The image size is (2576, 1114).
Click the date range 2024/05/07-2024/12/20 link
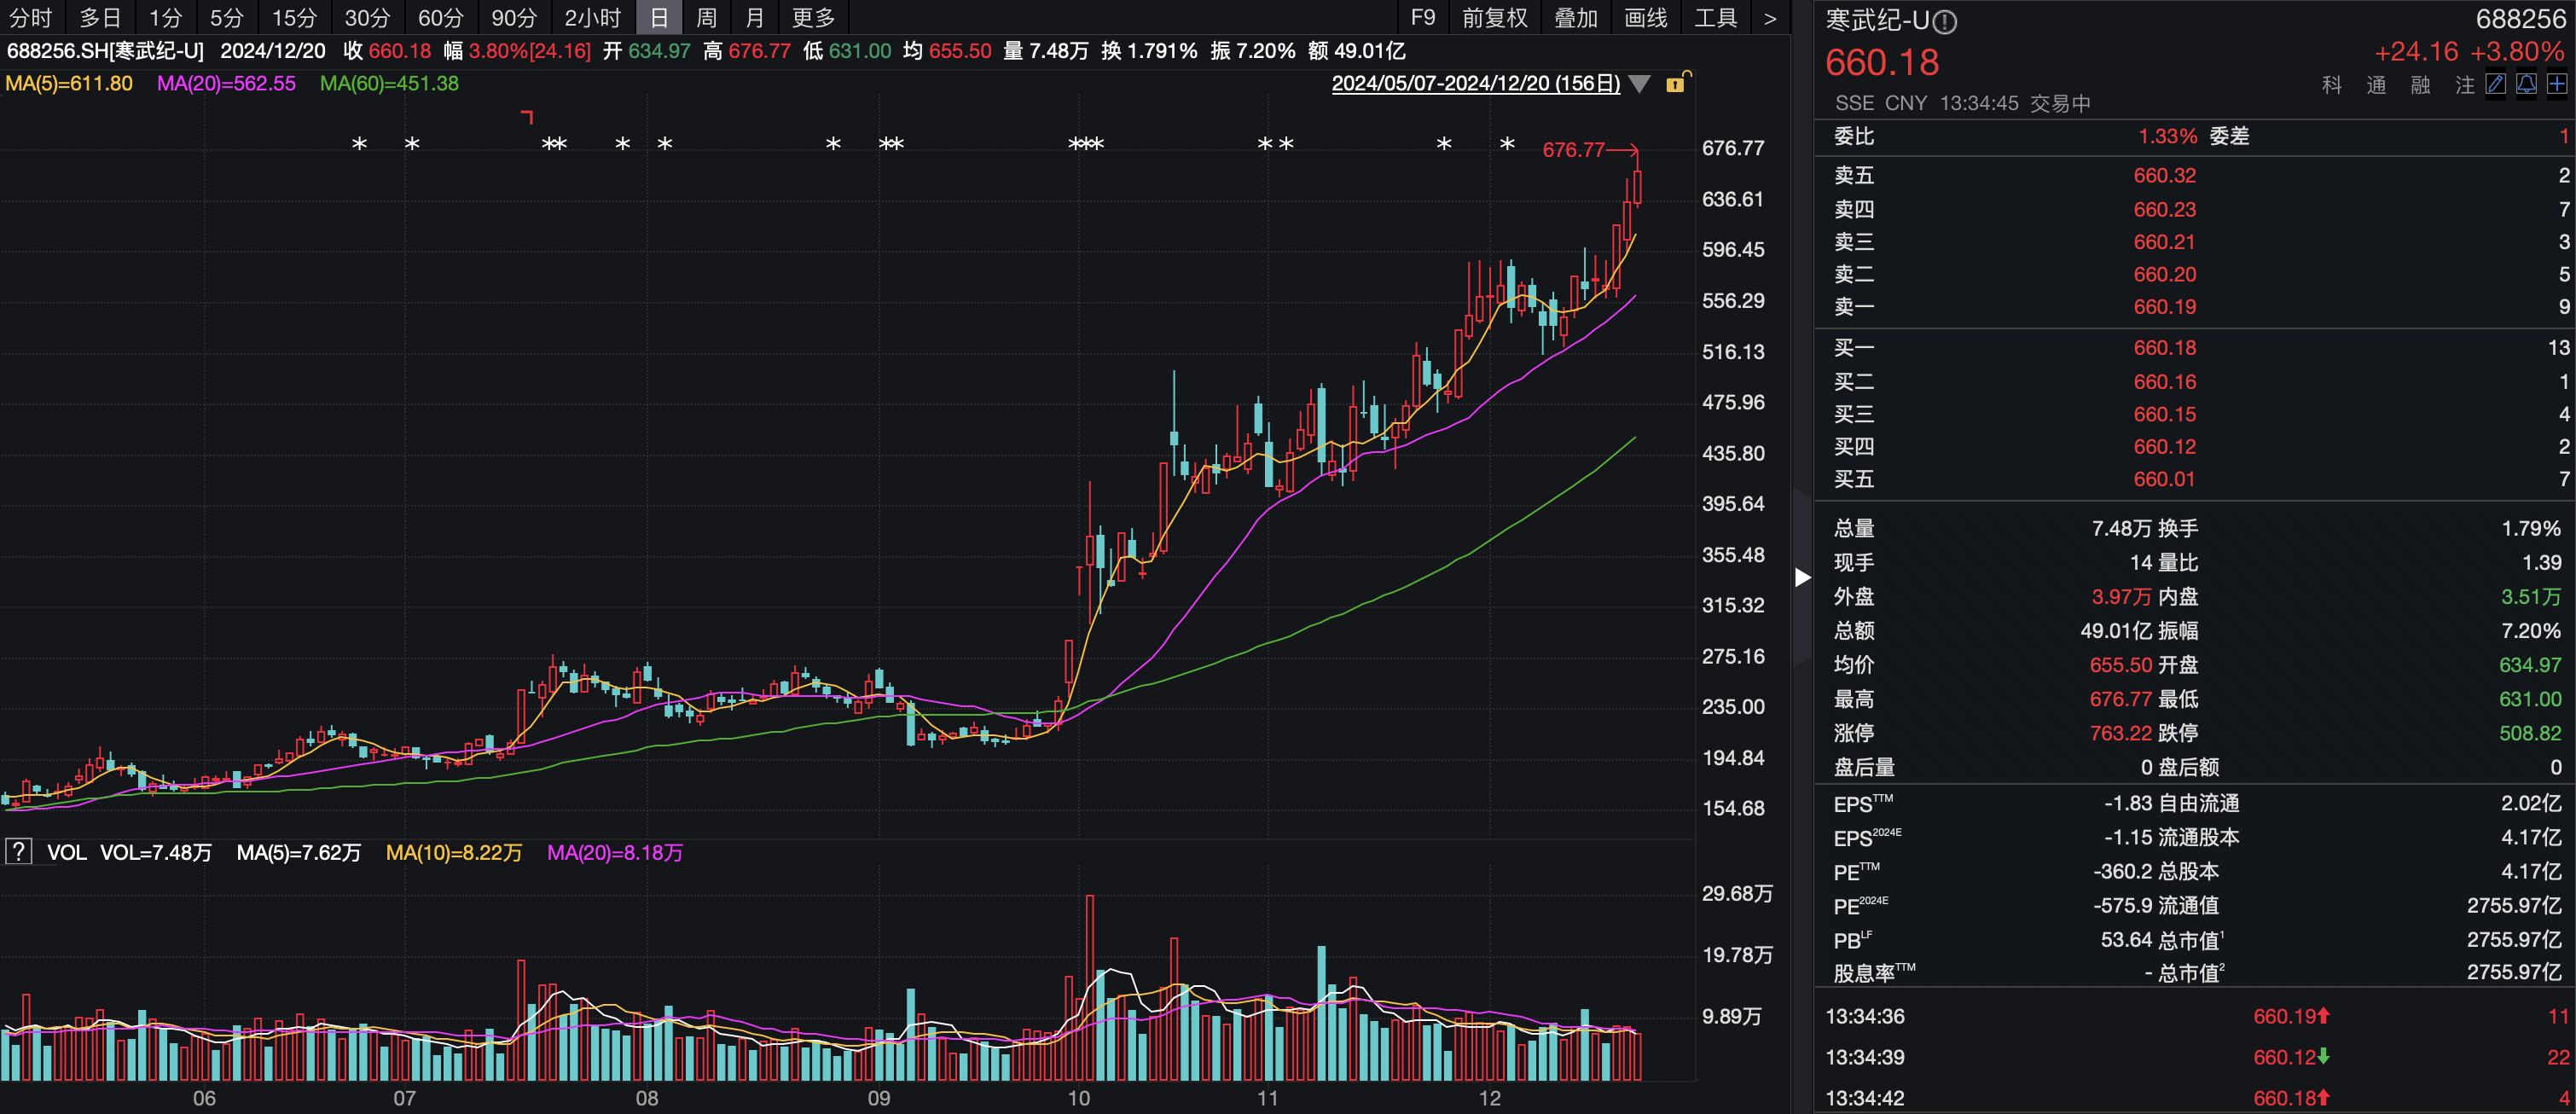(x=1475, y=84)
